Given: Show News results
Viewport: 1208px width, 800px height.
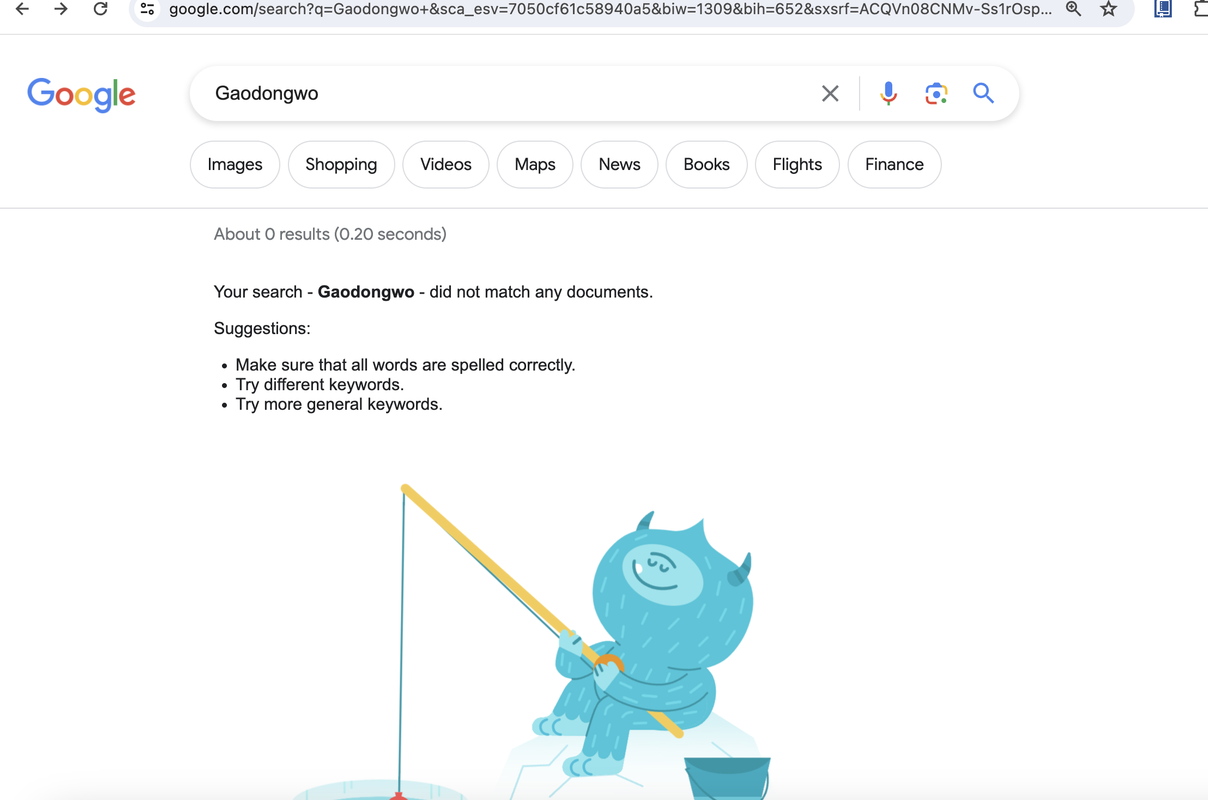Looking at the screenshot, I should [619, 164].
